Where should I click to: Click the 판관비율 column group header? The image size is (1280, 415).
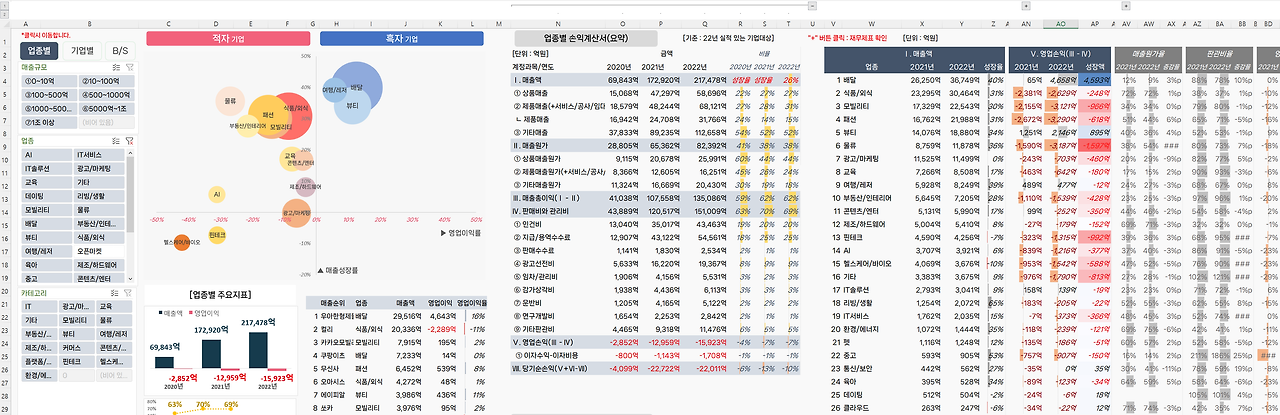(1218, 52)
